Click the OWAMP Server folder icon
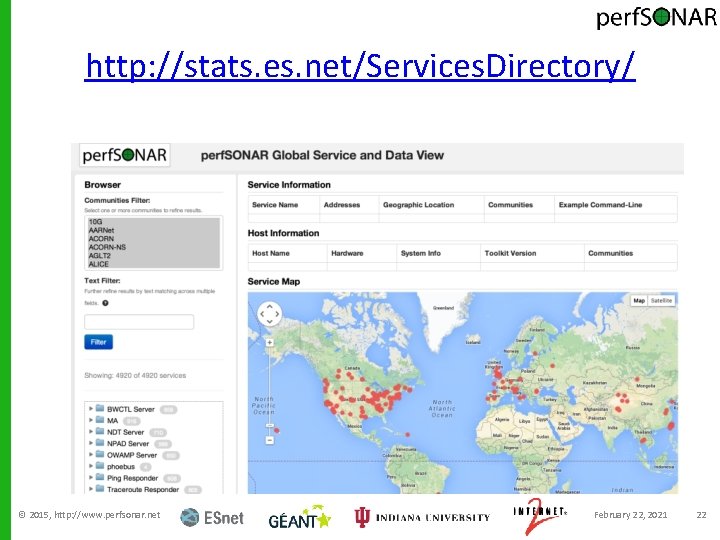Viewport: 720px width, 540px height. coord(100,454)
